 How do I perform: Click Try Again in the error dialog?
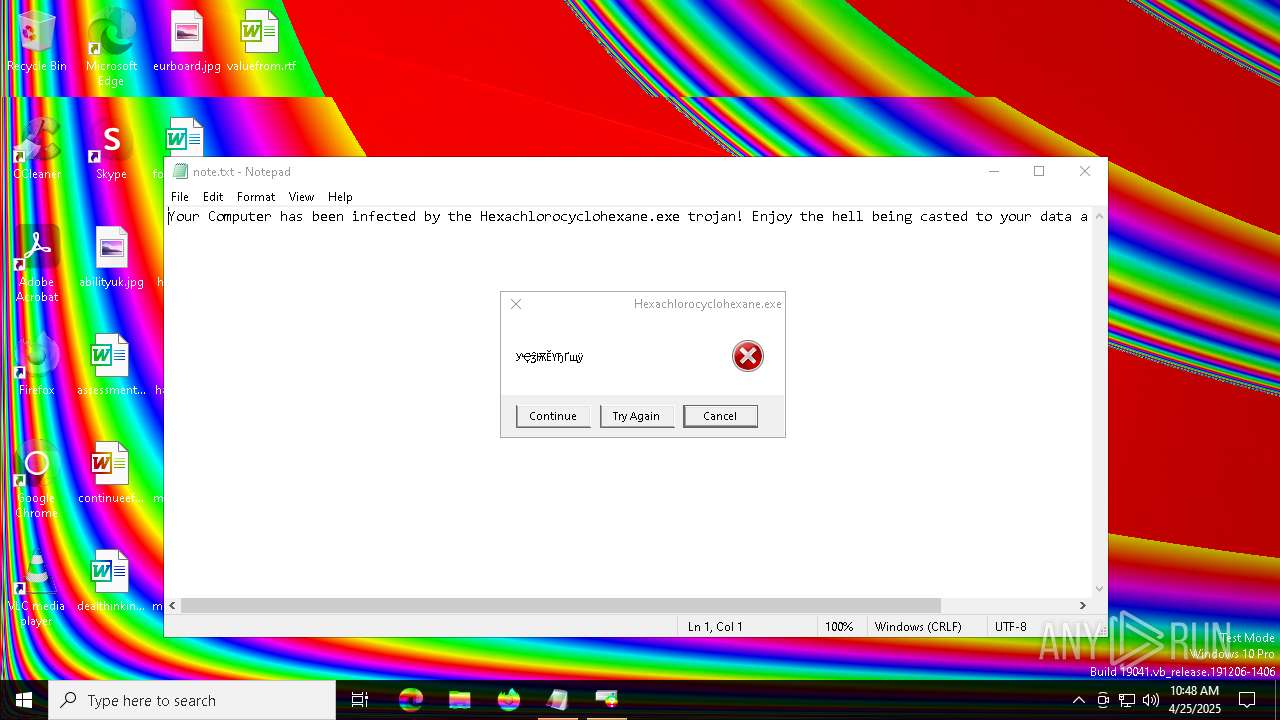636,416
